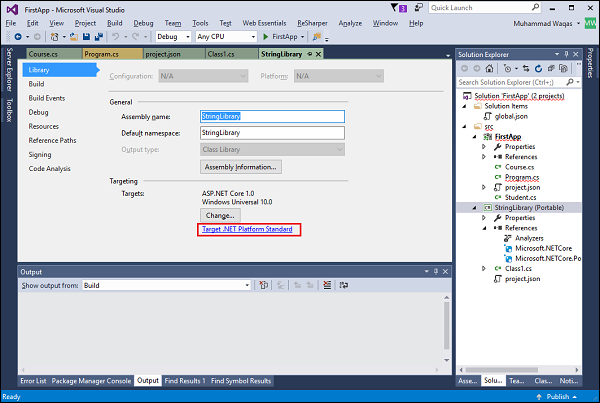Click the Assembly Information button

point(241,167)
